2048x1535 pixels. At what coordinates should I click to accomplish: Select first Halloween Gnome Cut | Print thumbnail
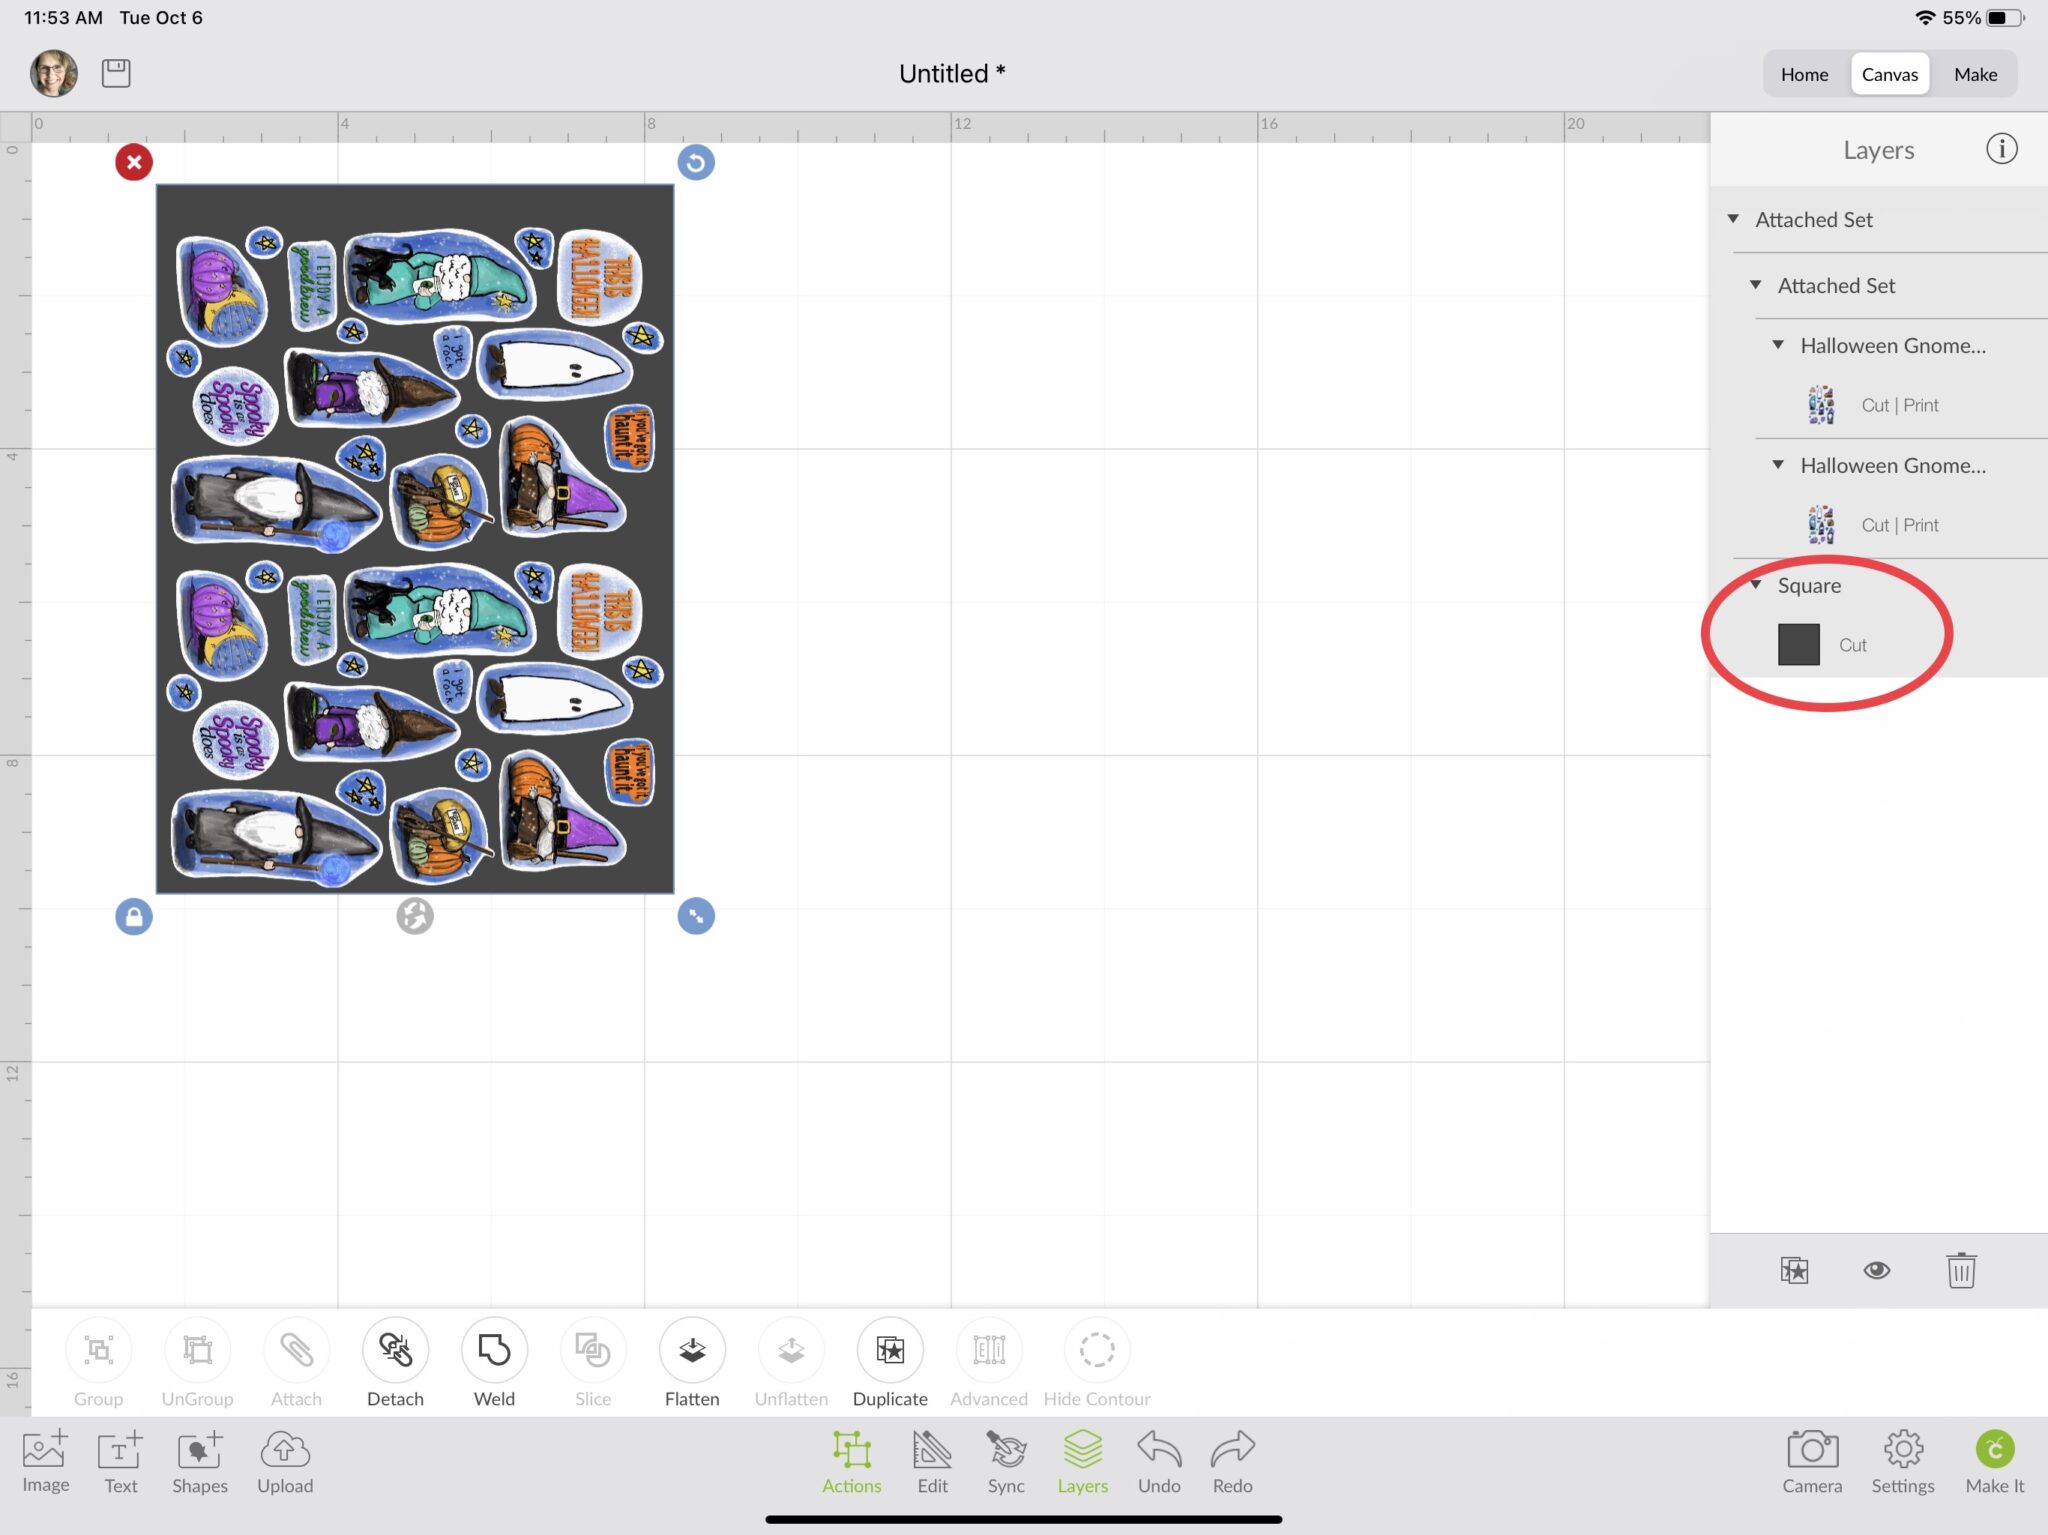pos(1821,405)
